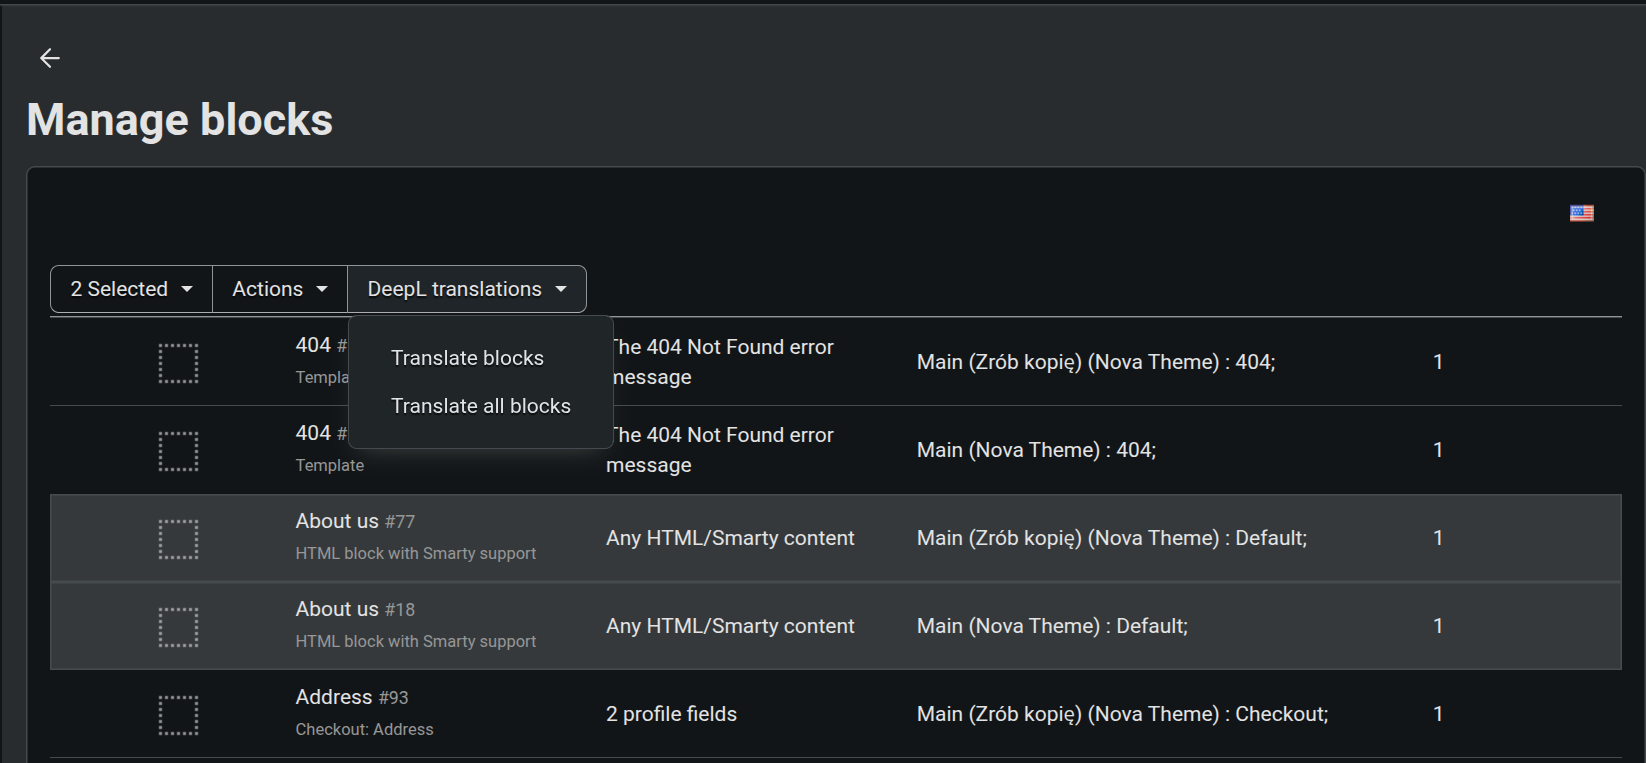This screenshot has height=763, width=1646.
Task: Click the dotted block icon for Address #93
Action: point(178,715)
